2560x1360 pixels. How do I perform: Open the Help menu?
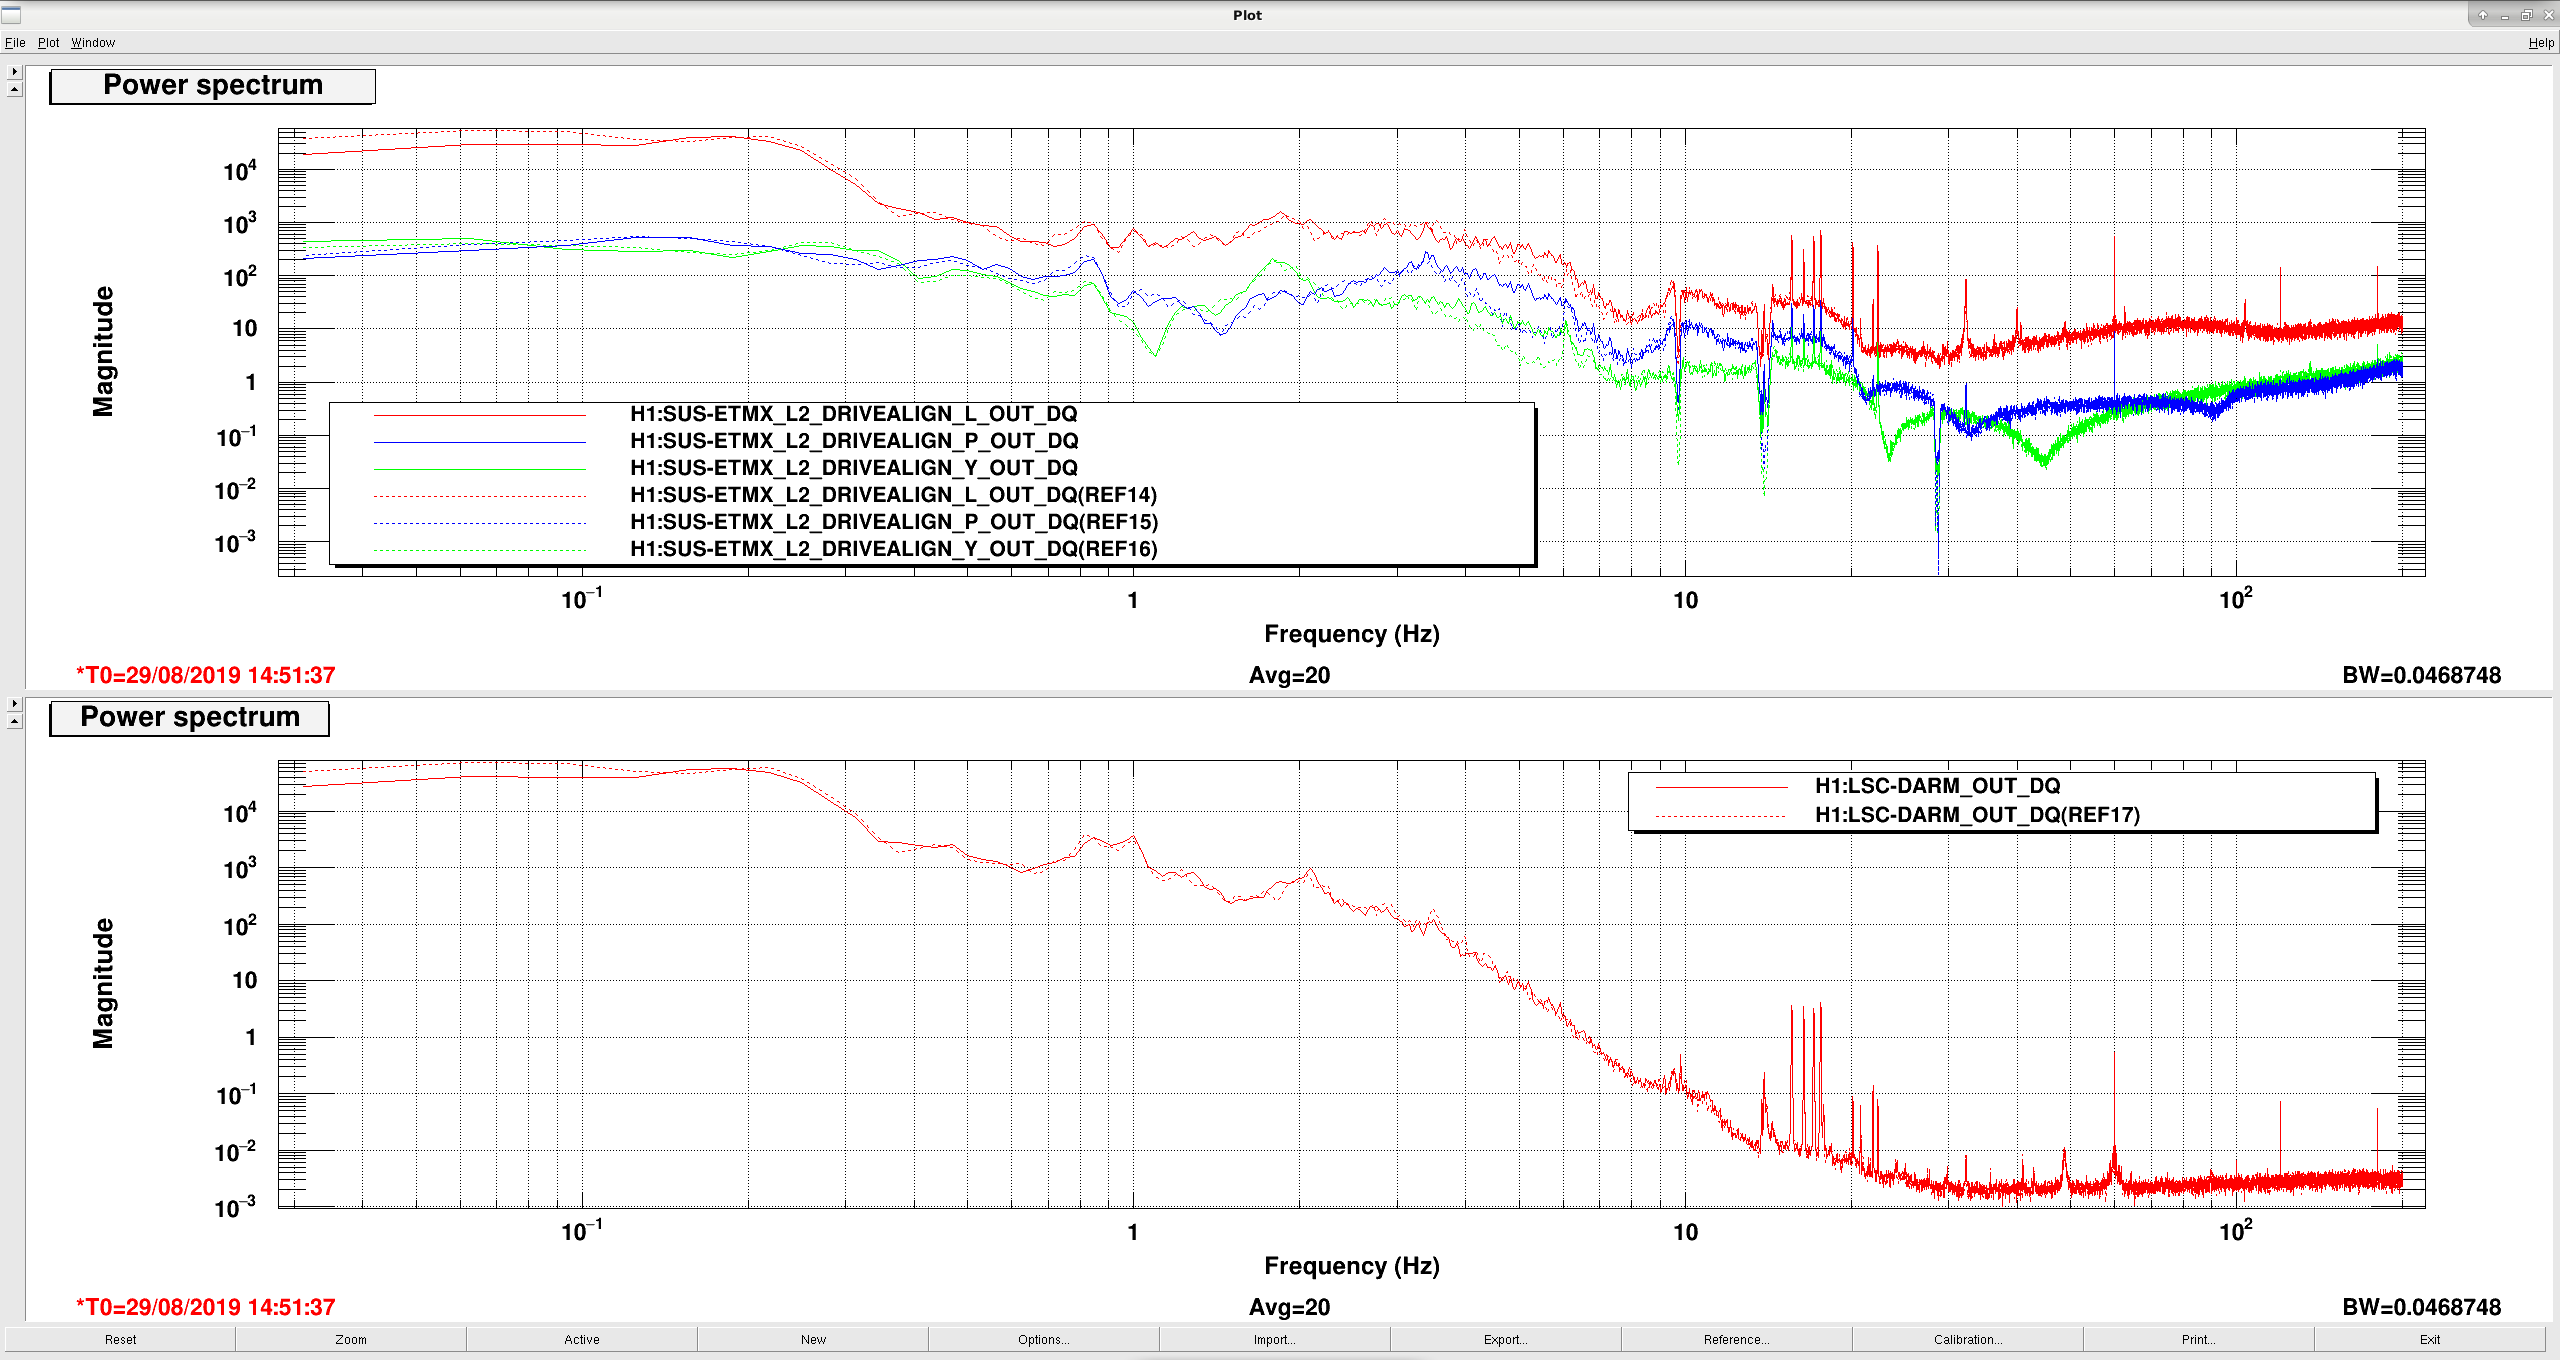coord(2541,43)
